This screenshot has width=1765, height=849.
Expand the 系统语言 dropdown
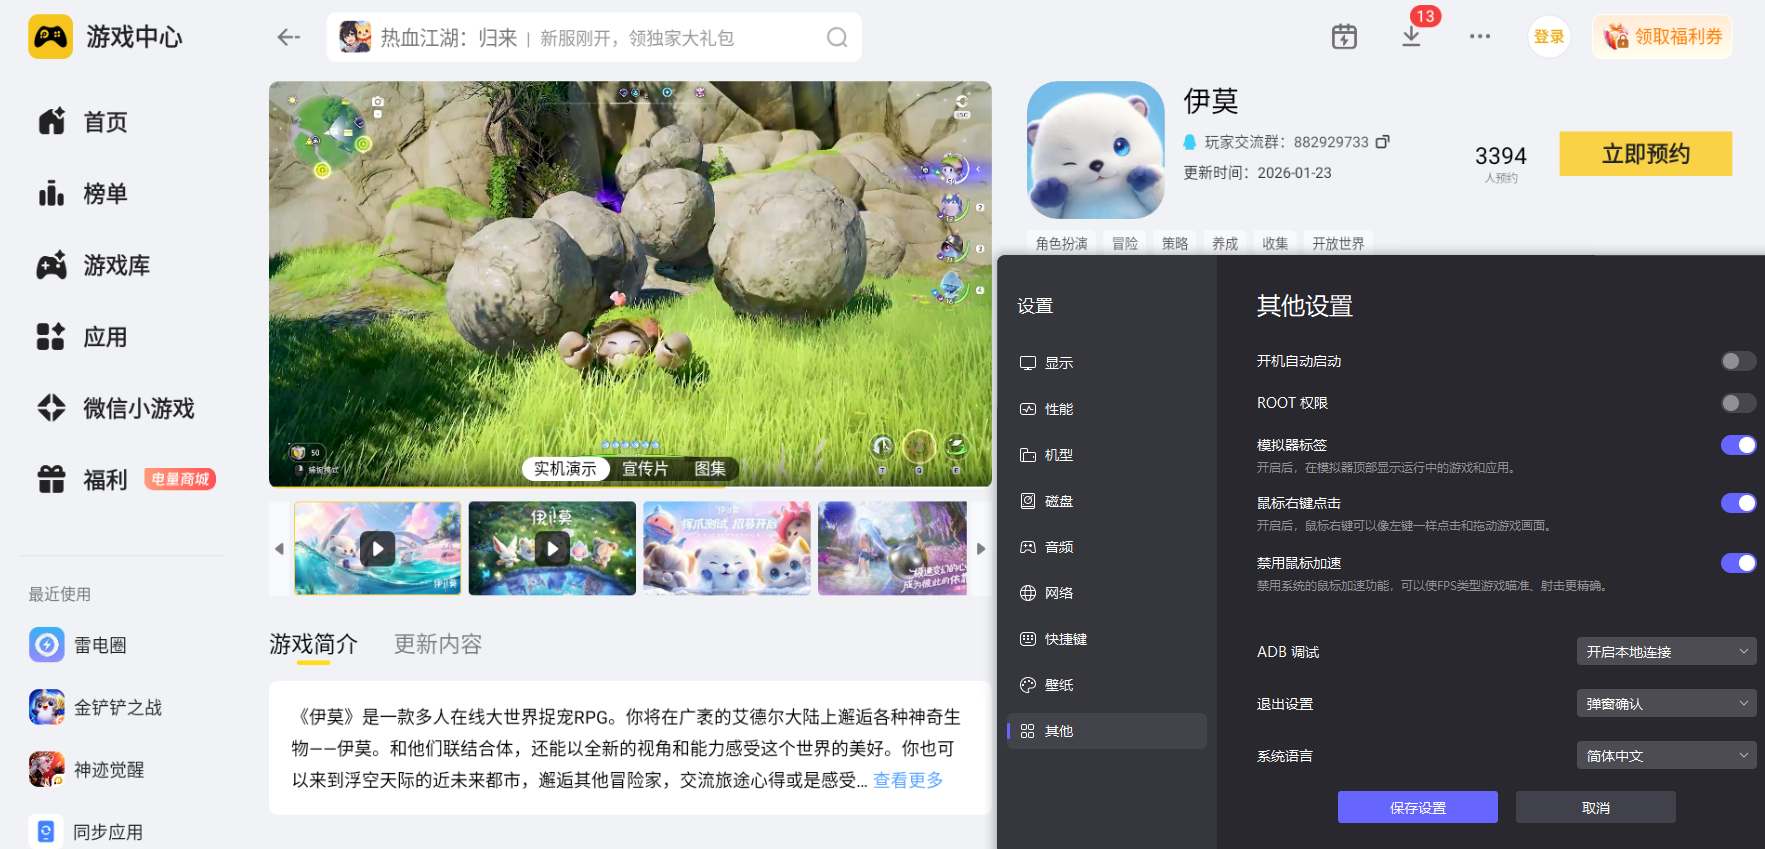[x=1666, y=756]
